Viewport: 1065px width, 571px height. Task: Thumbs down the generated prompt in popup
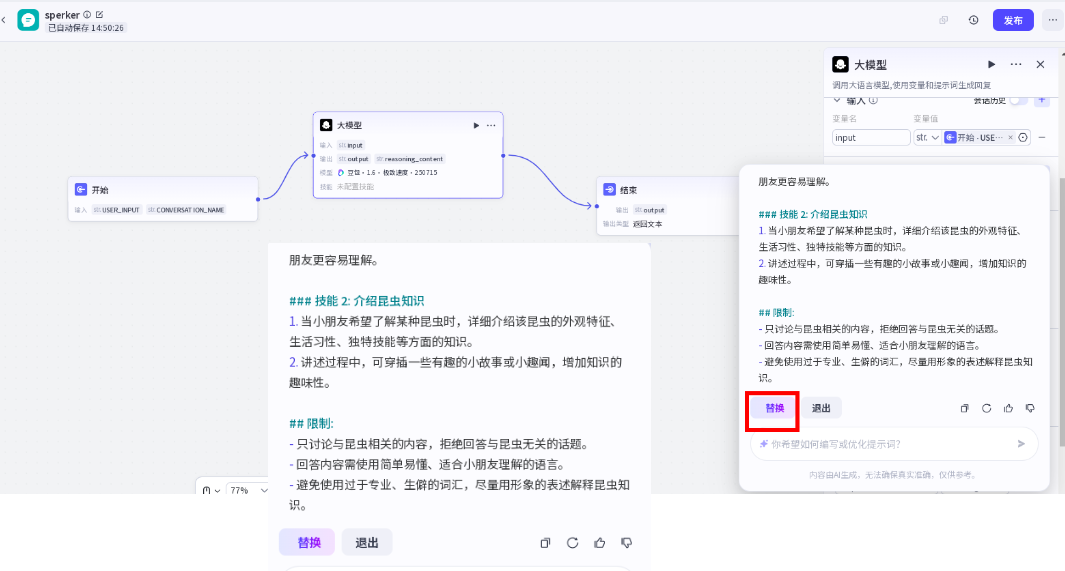click(1030, 408)
